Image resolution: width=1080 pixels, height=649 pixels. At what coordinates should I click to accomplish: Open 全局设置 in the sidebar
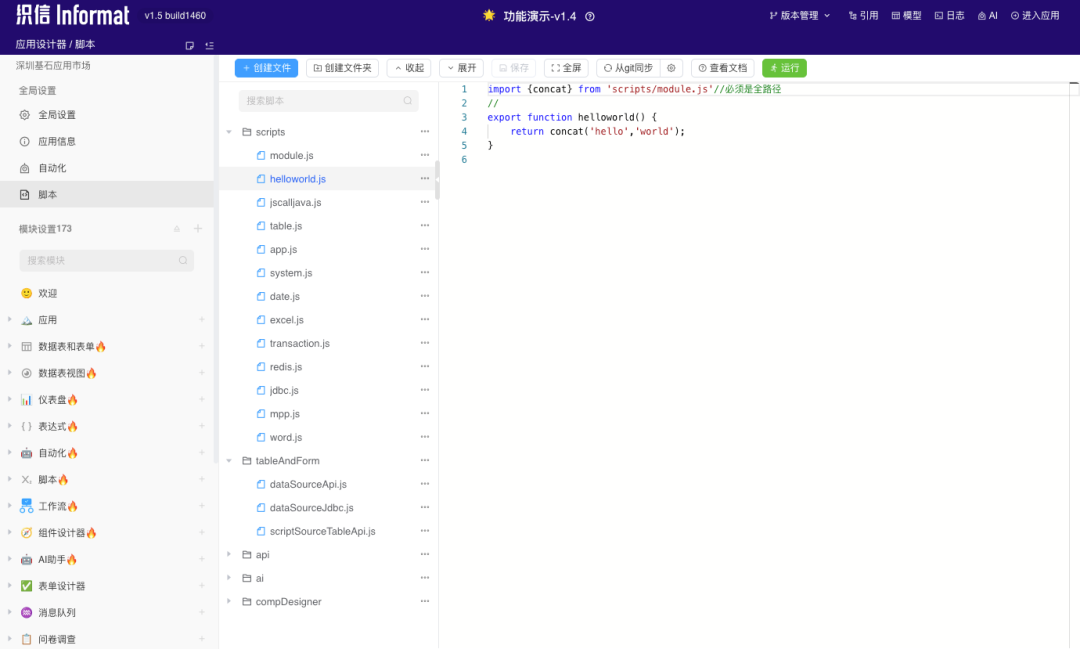56,115
